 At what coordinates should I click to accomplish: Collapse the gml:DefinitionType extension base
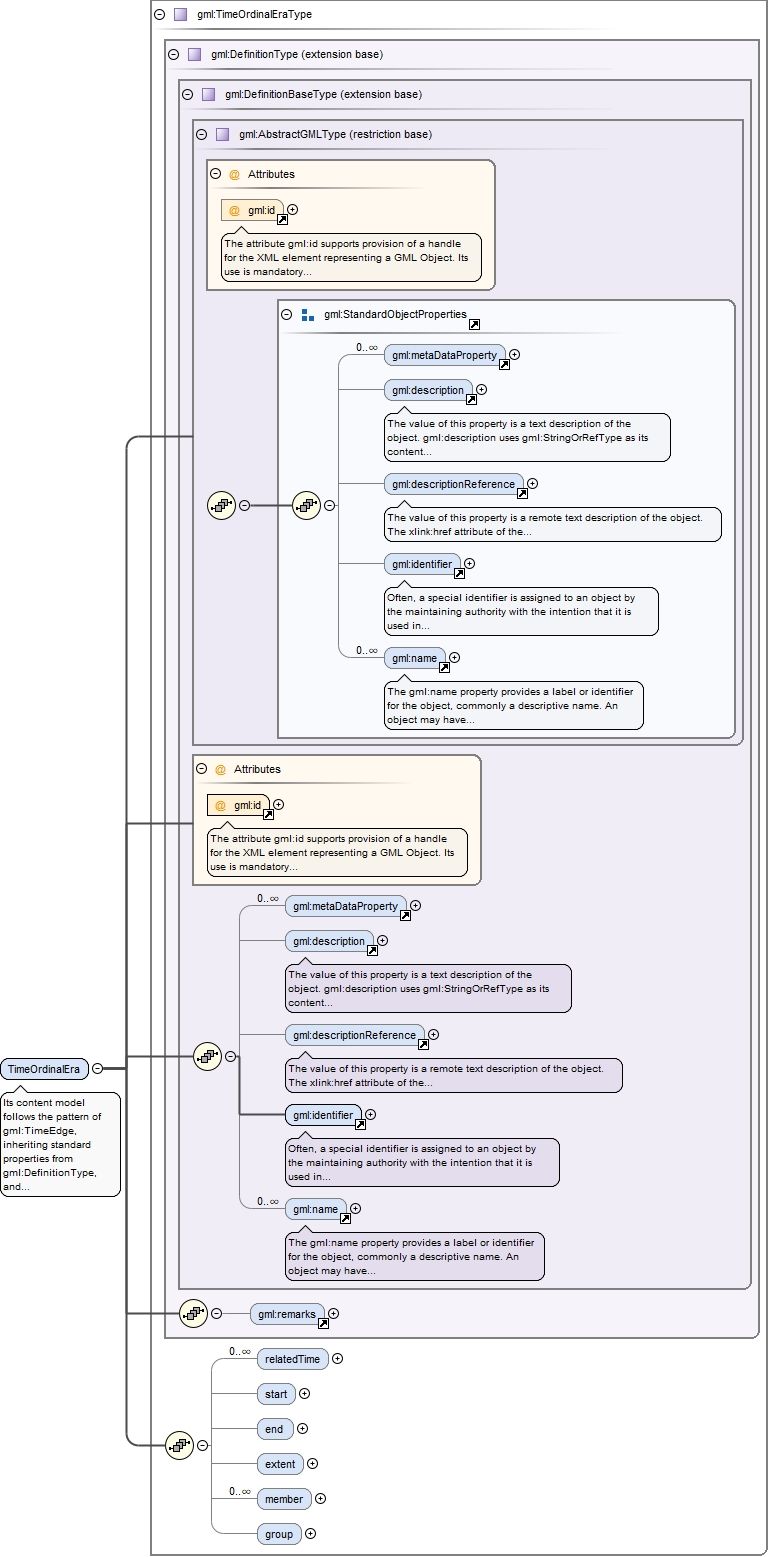tap(173, 54)
